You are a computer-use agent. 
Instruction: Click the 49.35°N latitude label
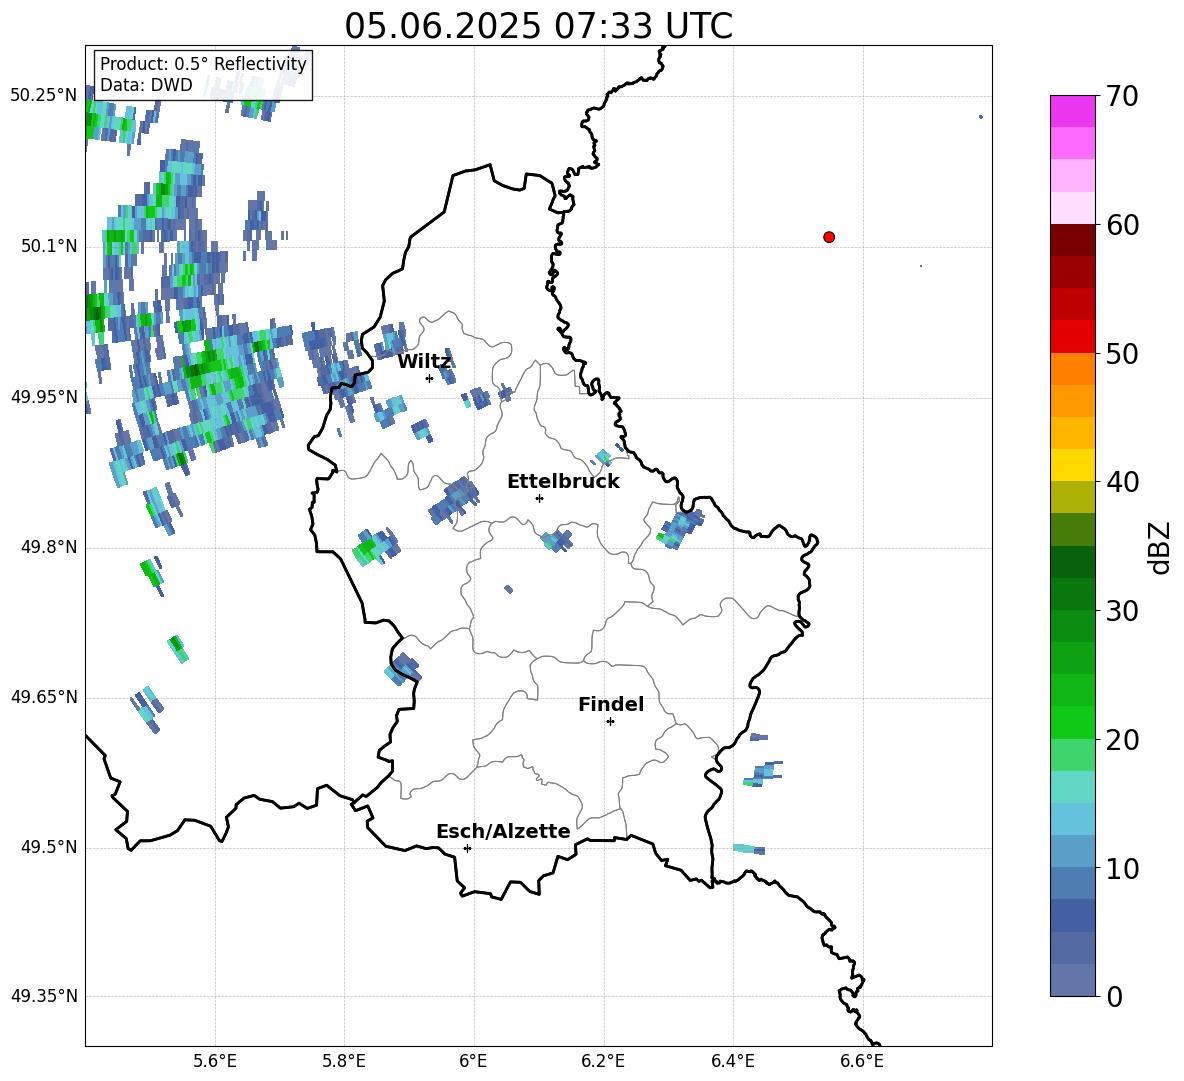[44, 996]
